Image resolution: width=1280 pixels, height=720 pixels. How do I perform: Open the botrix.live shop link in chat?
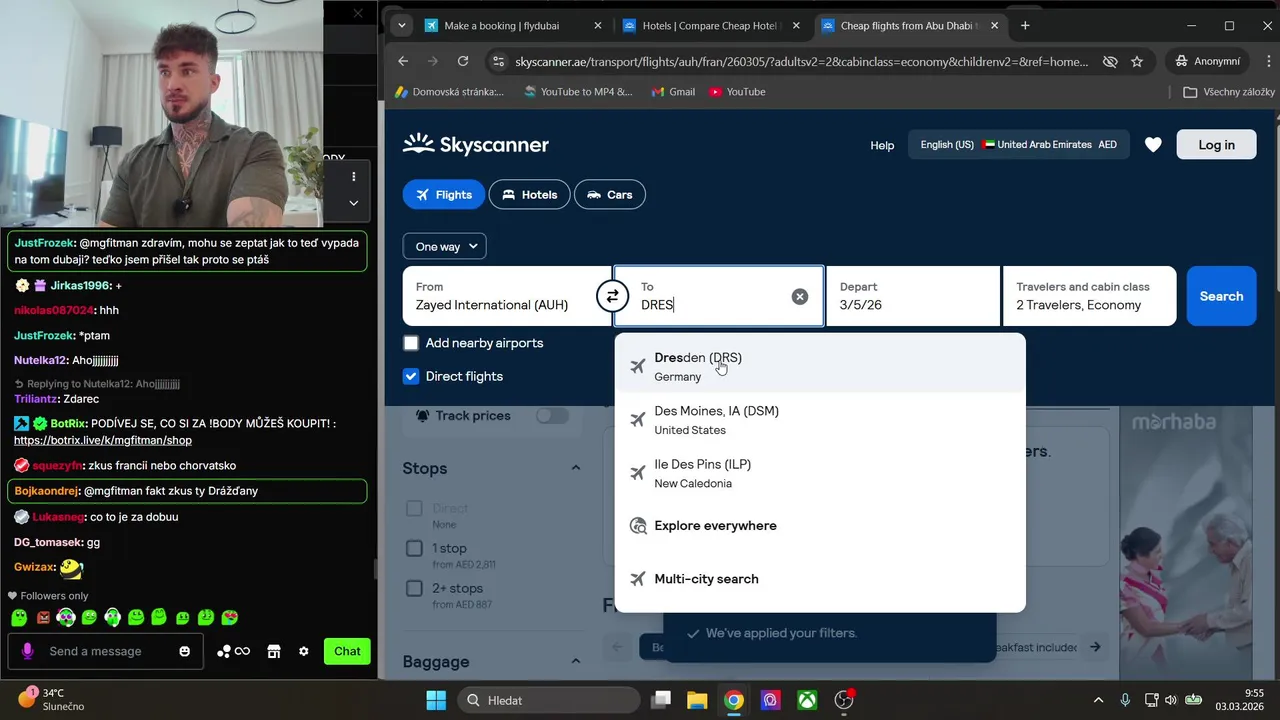click(x=102, y=440)
